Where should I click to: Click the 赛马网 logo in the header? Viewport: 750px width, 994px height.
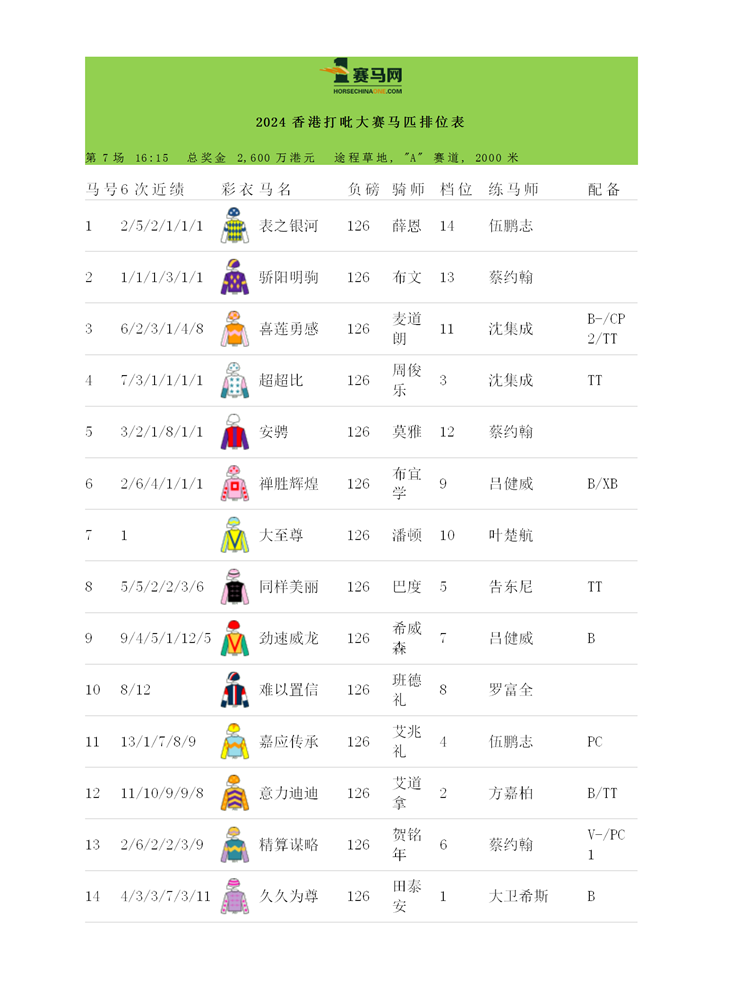coord(361,75)
